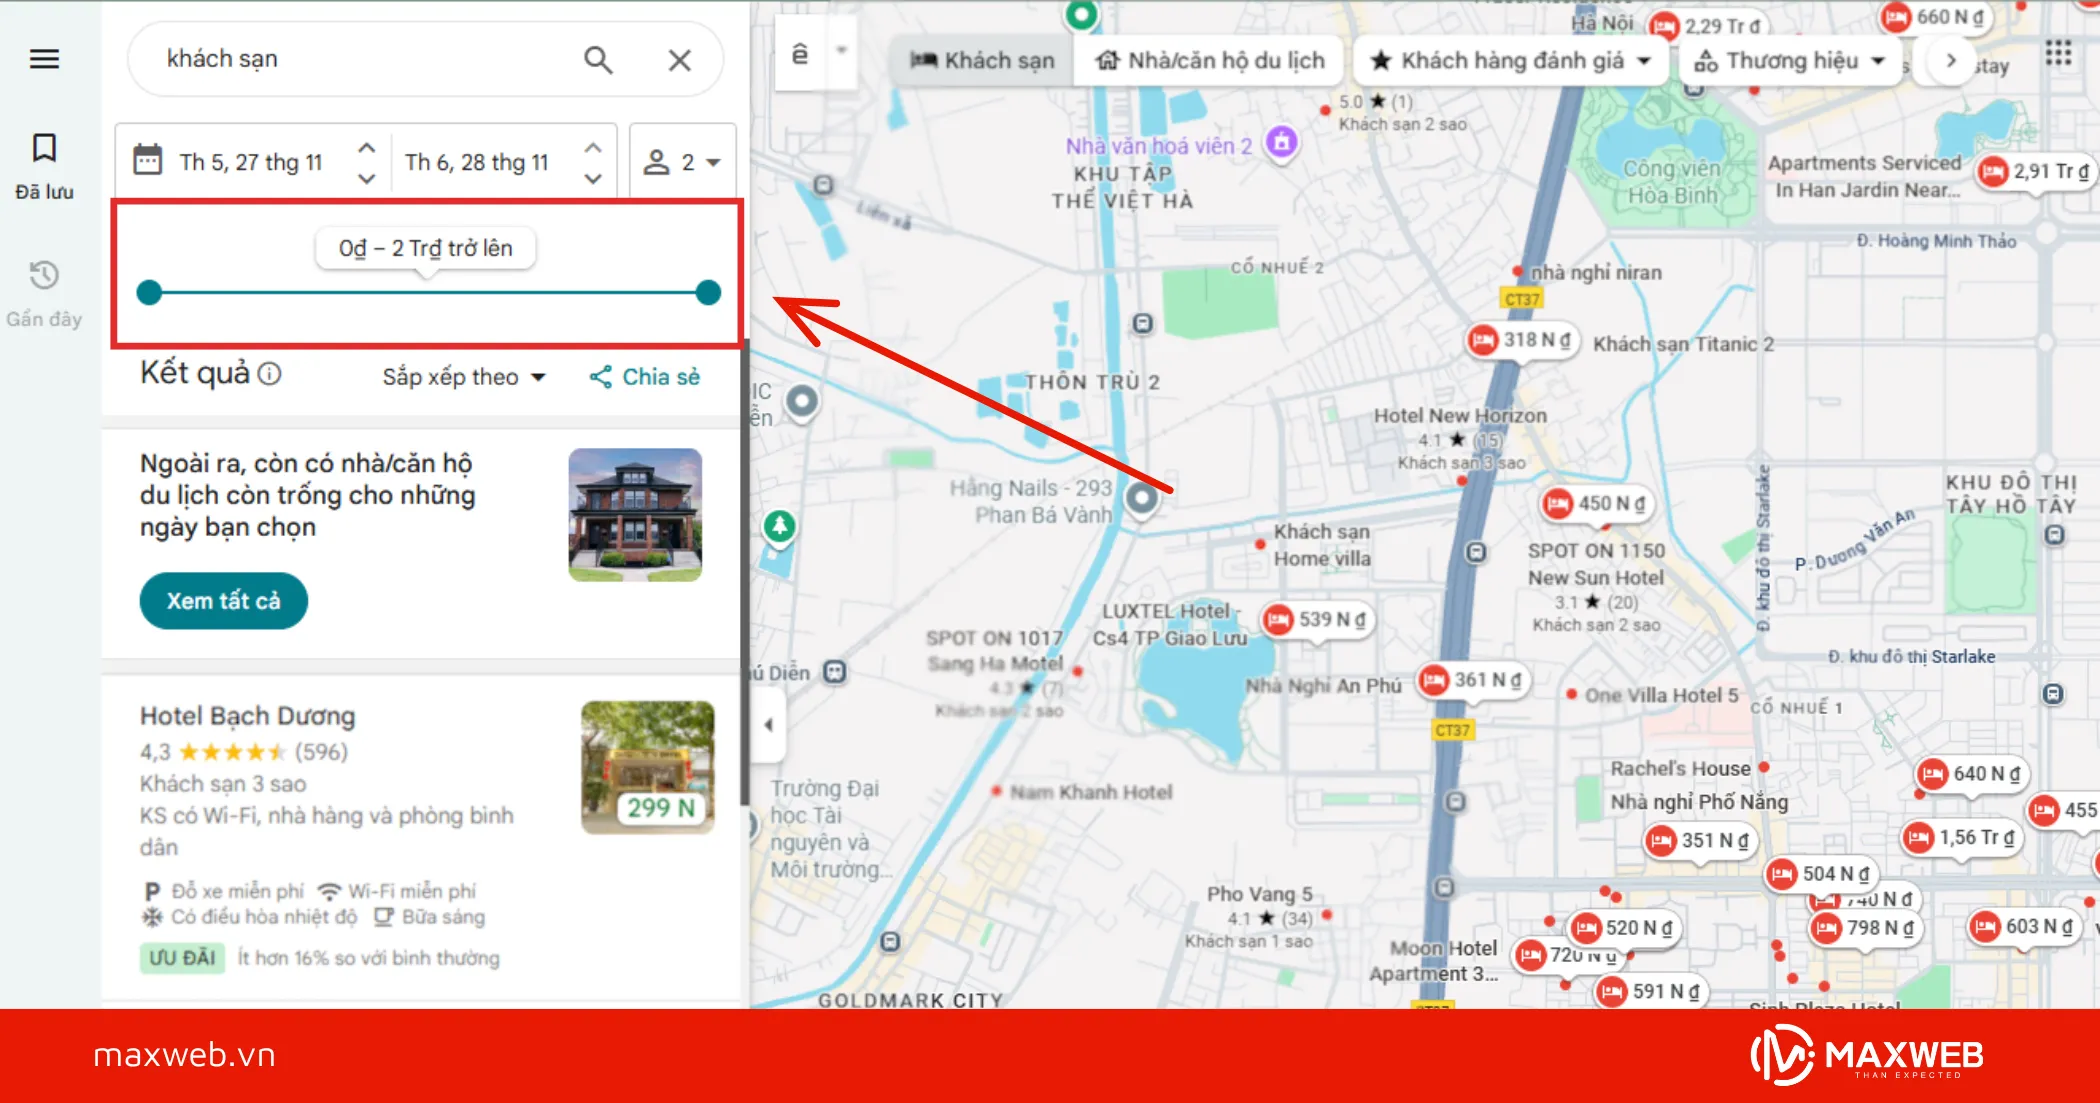Open the Khách hàng đánh giá rating dropdown
The width and height of the screenshot is (2100, 1103).
[1510, 60]
